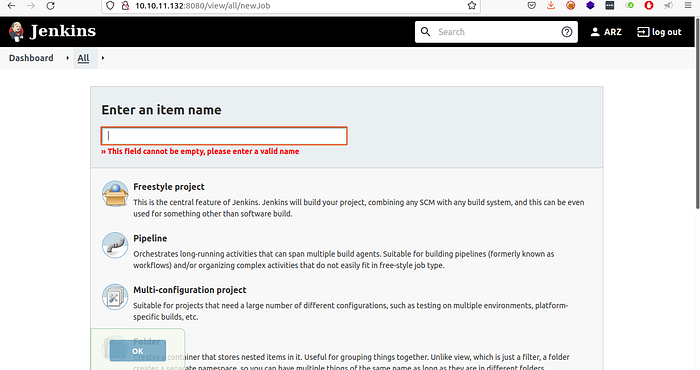Save to Pocket icon in toolbar
700x370 pixels.
point(531,5)
